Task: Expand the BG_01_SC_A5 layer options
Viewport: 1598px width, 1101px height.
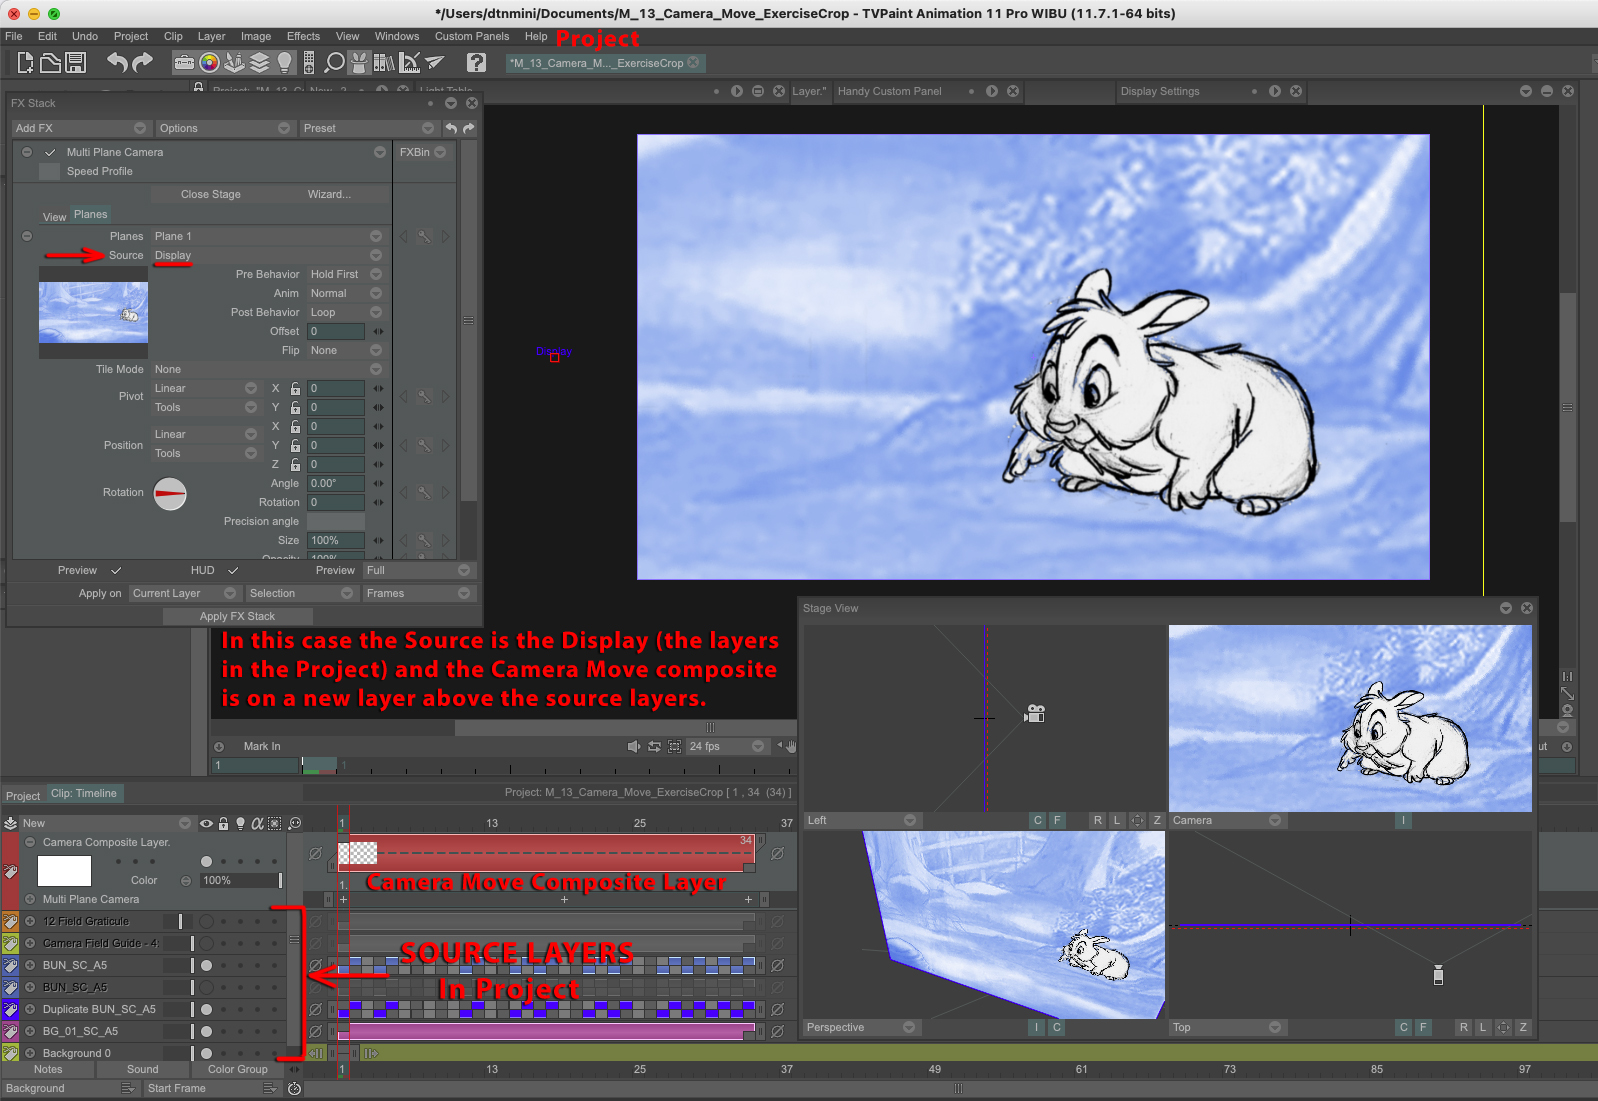Action: 30,1031
